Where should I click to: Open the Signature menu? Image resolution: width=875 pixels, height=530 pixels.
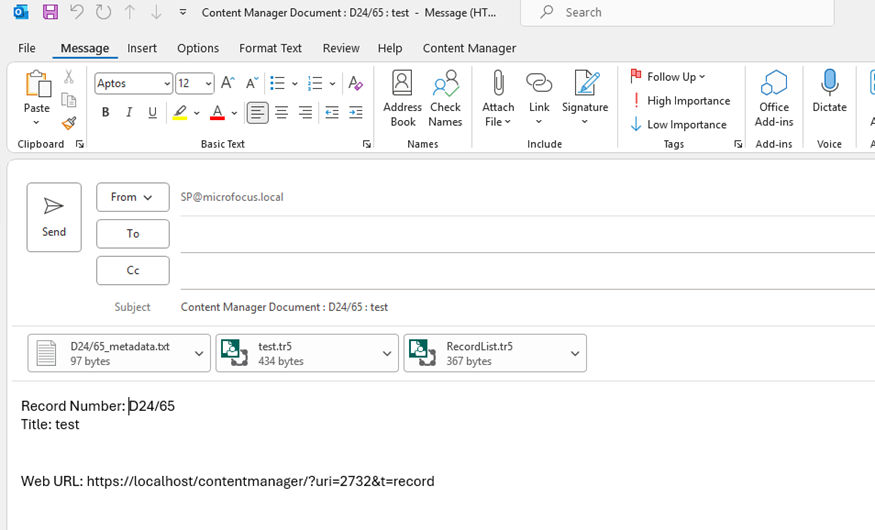tap(585, 99)
